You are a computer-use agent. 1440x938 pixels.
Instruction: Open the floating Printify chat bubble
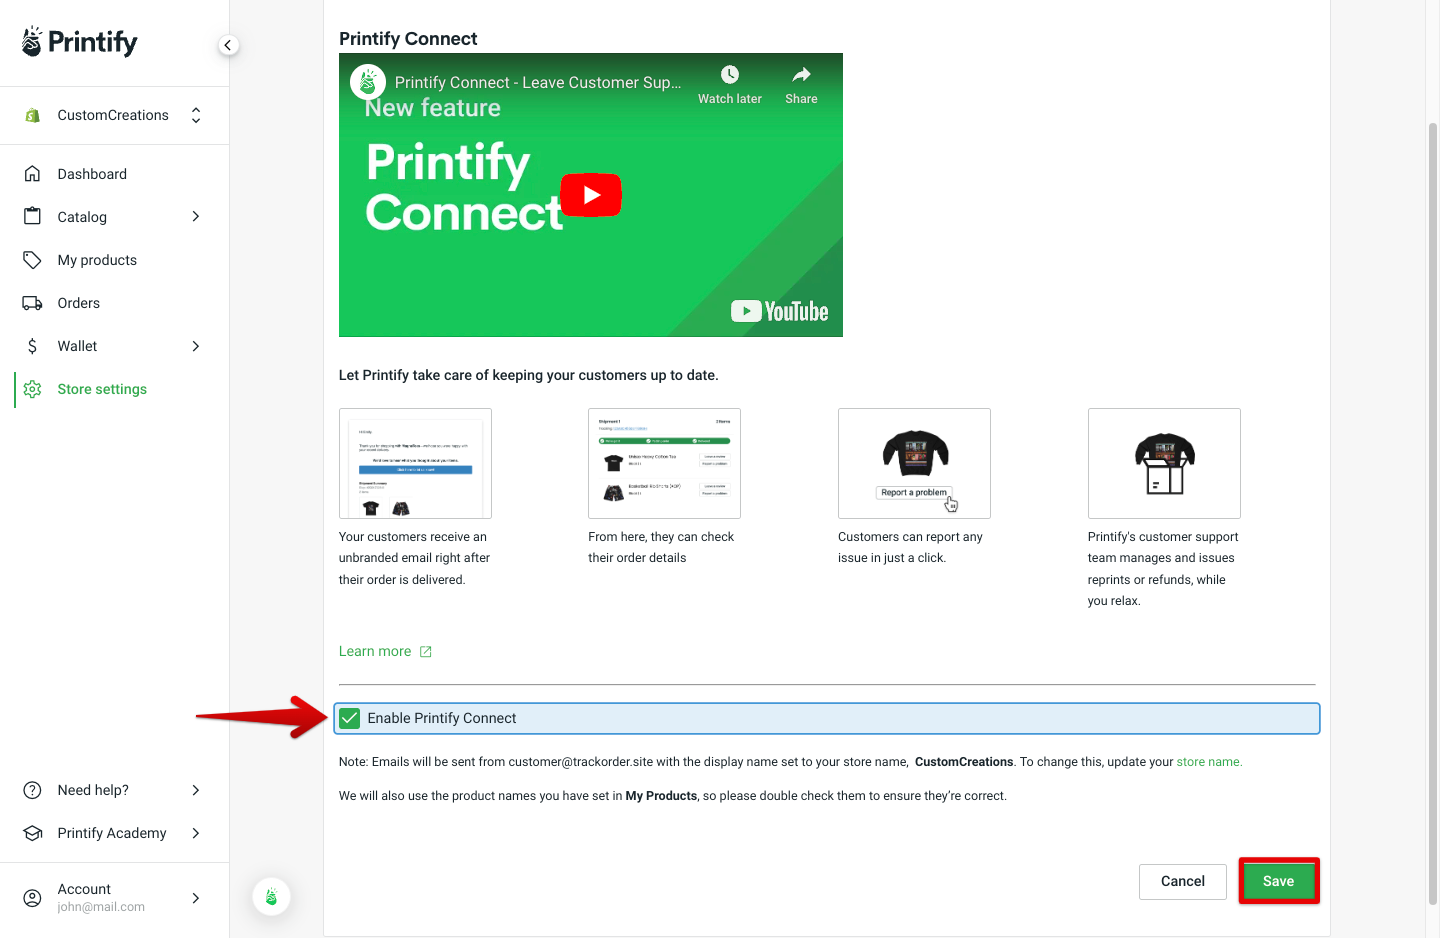[x=271, y=897]
